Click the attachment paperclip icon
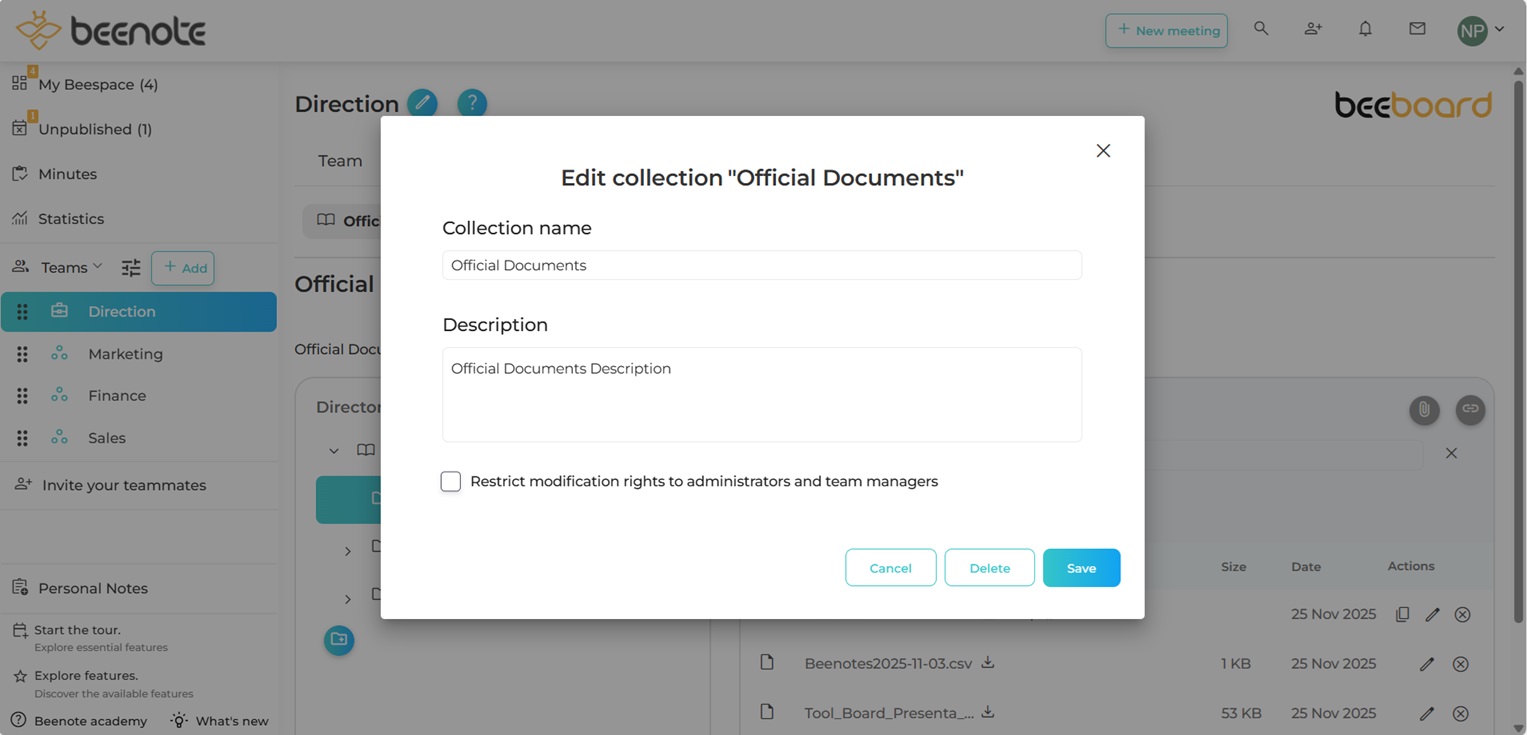Screen dimensions: 1527x735 click(1424, 409)
